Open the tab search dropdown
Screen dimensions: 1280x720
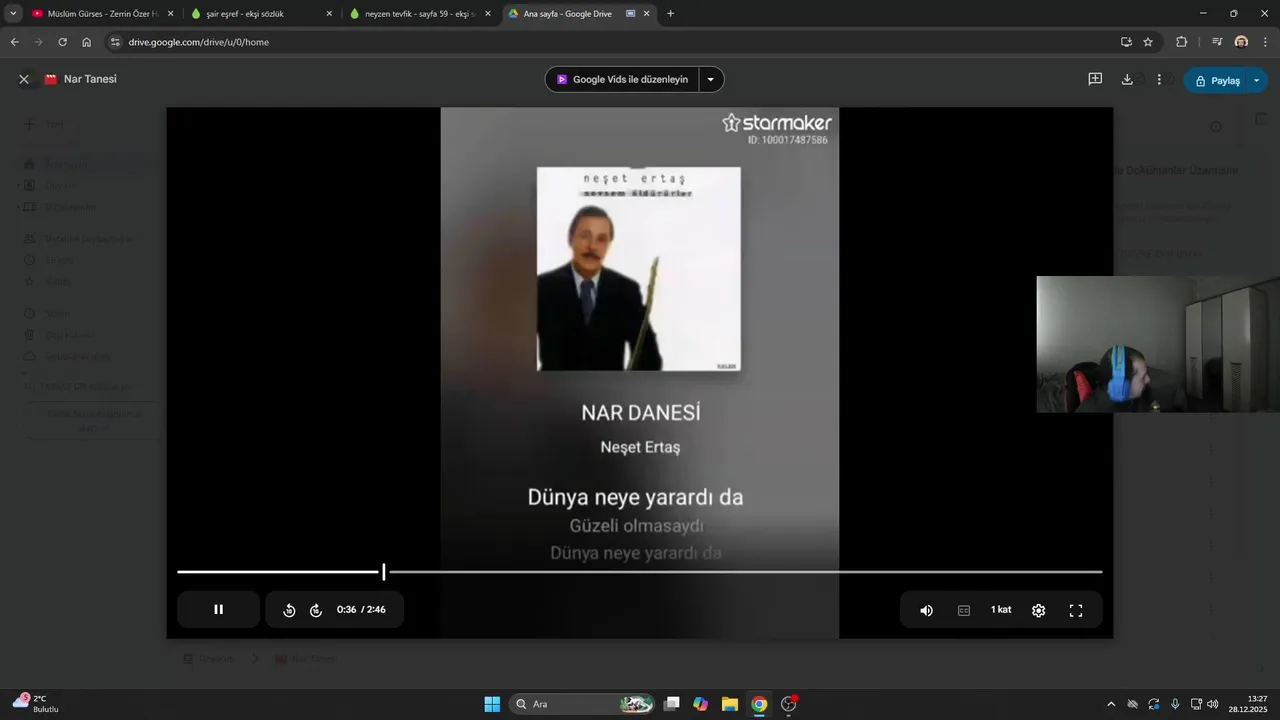[x=13, y=14]
